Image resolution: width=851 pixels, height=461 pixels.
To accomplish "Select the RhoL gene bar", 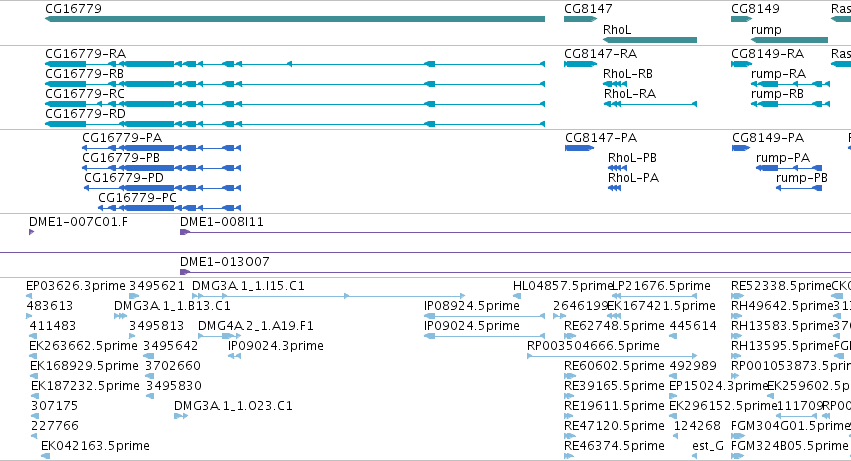I will click(x=650, y=40).
